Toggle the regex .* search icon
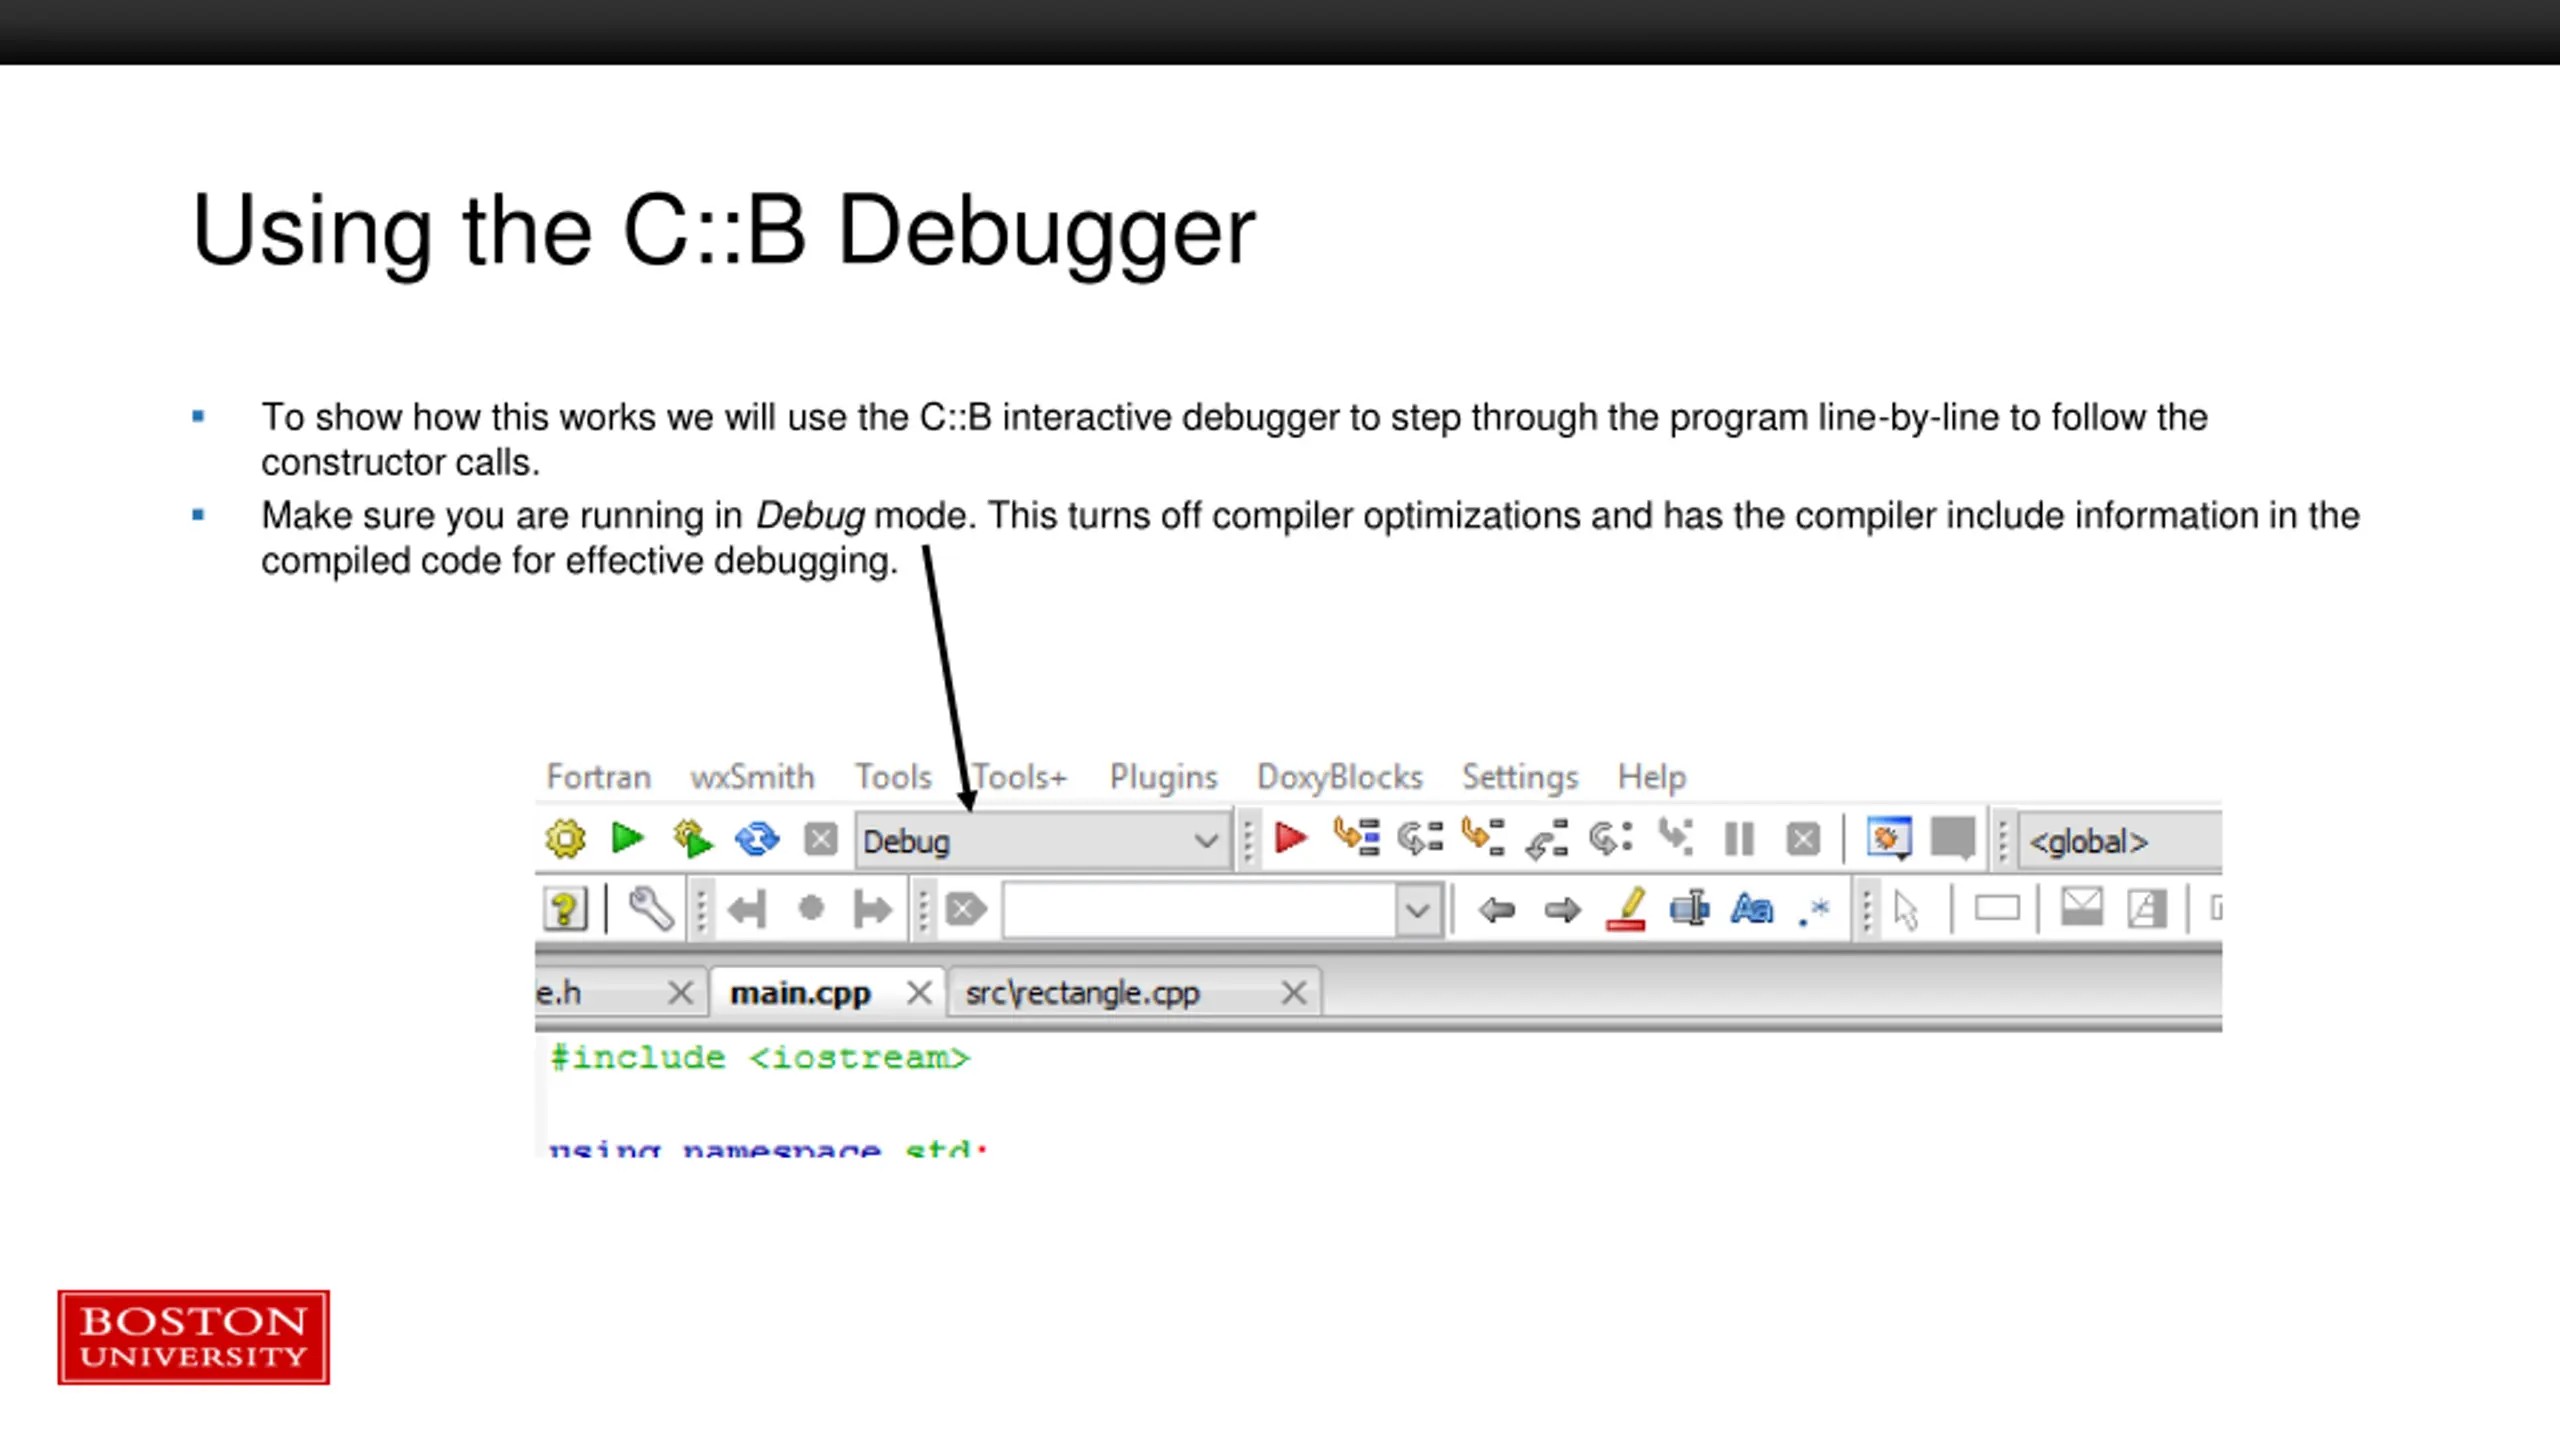 (1814, 910)
